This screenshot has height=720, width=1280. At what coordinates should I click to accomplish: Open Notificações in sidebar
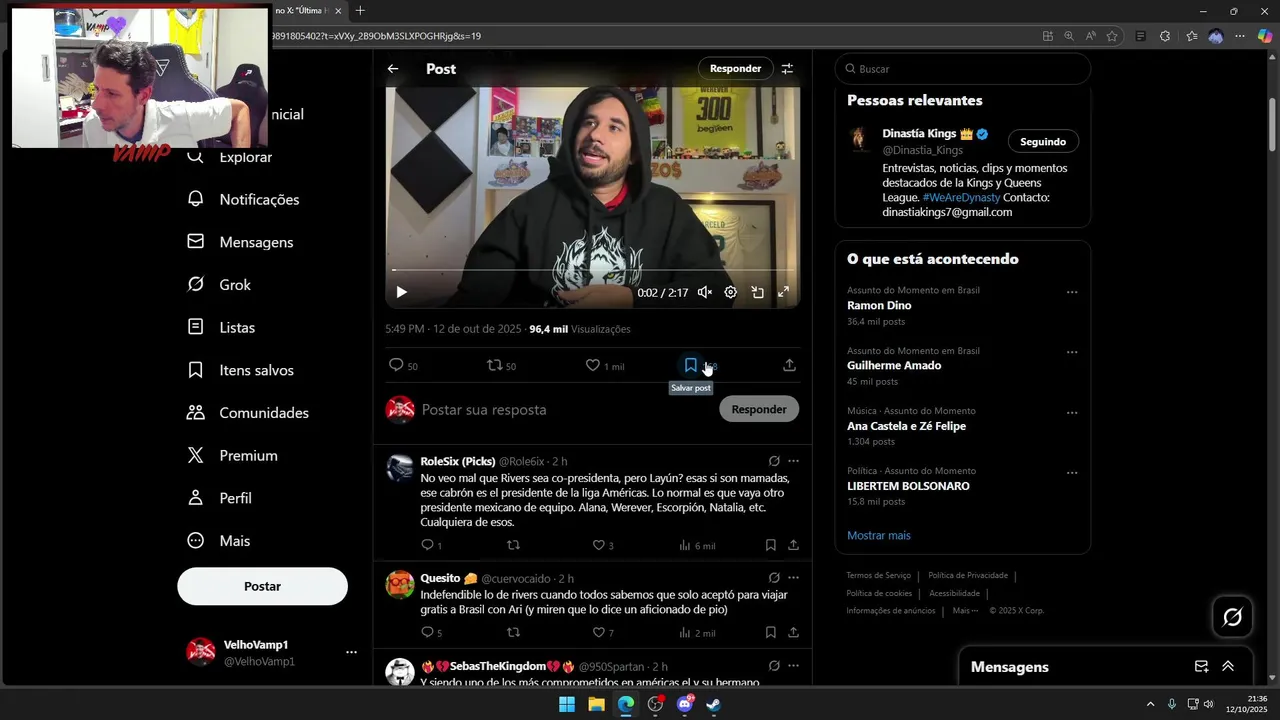[244, 199]
